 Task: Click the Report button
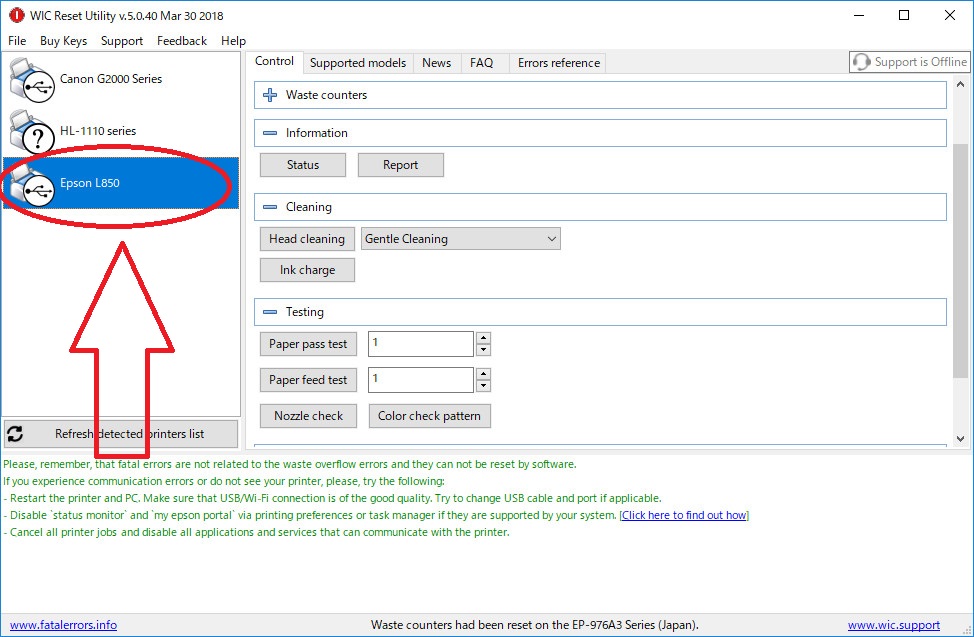click(401, 165)
